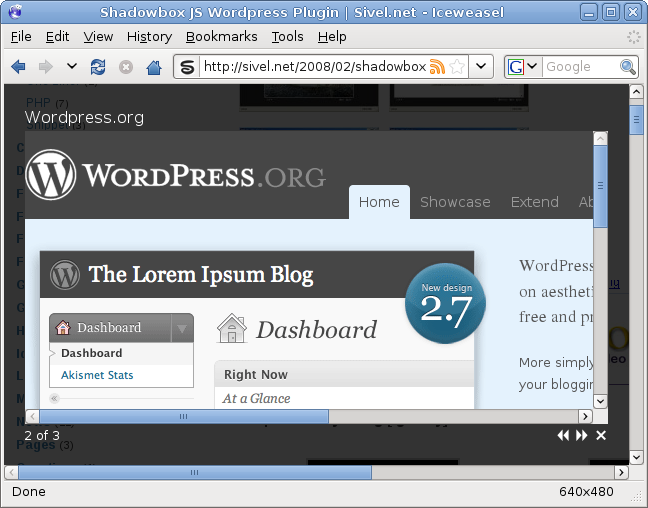
Task: Click the RSS feed icon in address bar
Action: click(437, 67)
